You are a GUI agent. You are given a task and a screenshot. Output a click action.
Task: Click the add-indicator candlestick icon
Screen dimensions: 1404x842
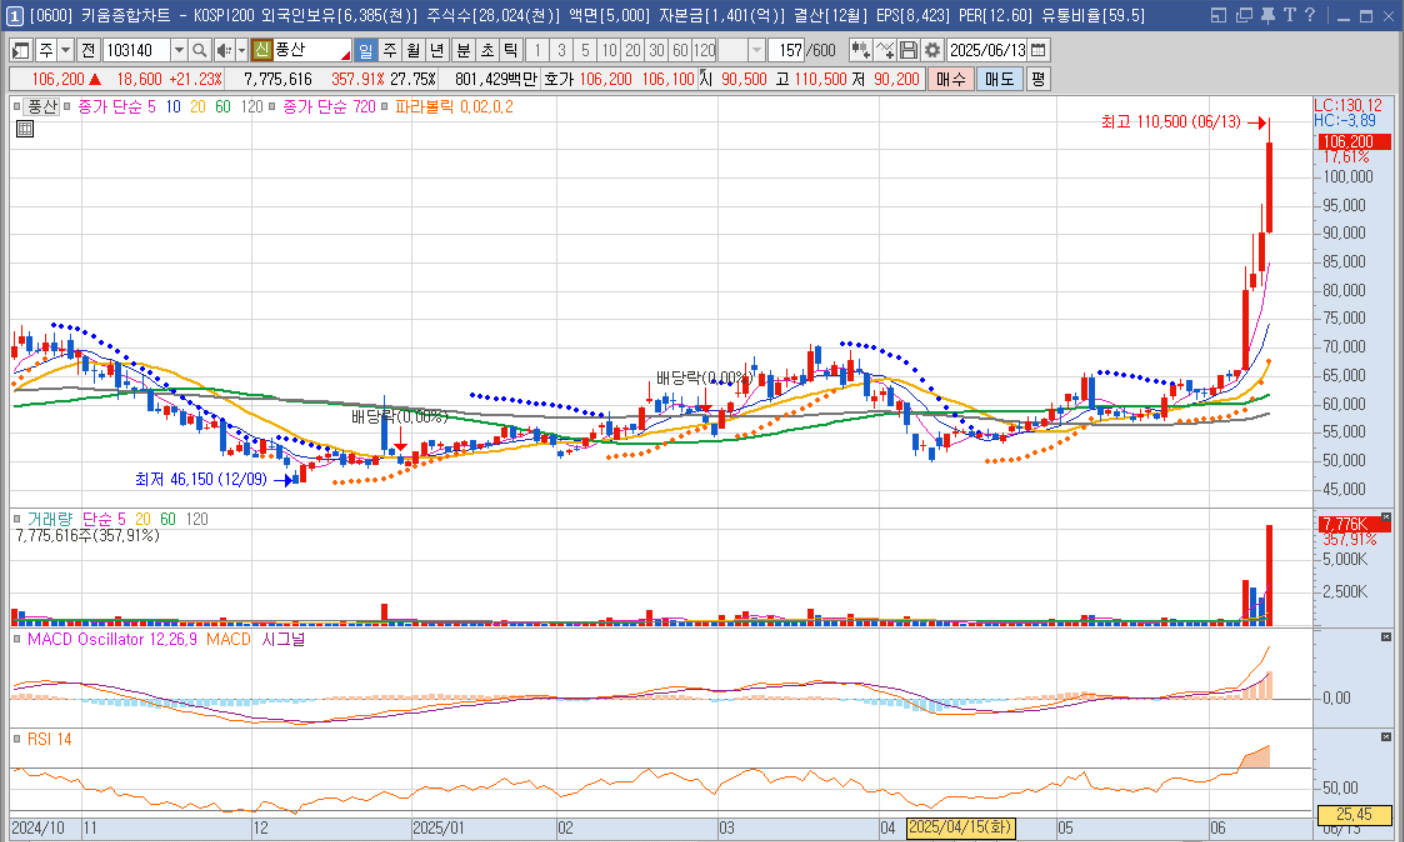pos(860,50)
